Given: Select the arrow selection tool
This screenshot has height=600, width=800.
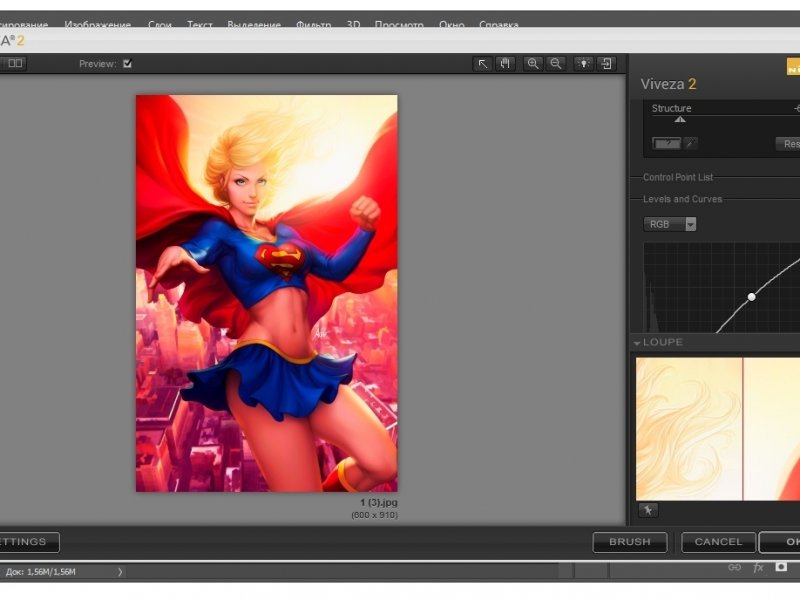Looking at the screenshot, I should coord(482,64).
